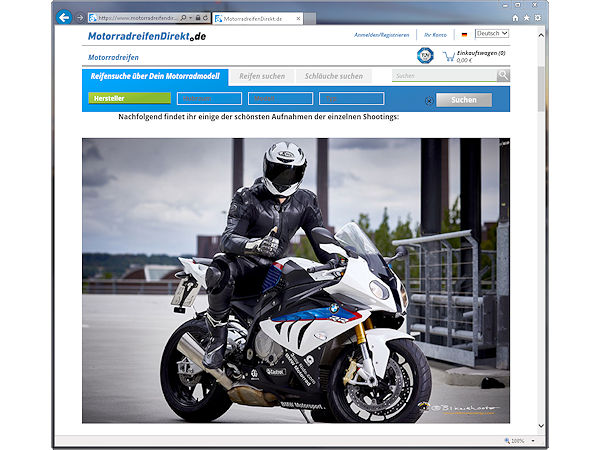Screen dimensions: 600x450
Task: Click the BMW motorcycle photo
Action: pos(296,280)
